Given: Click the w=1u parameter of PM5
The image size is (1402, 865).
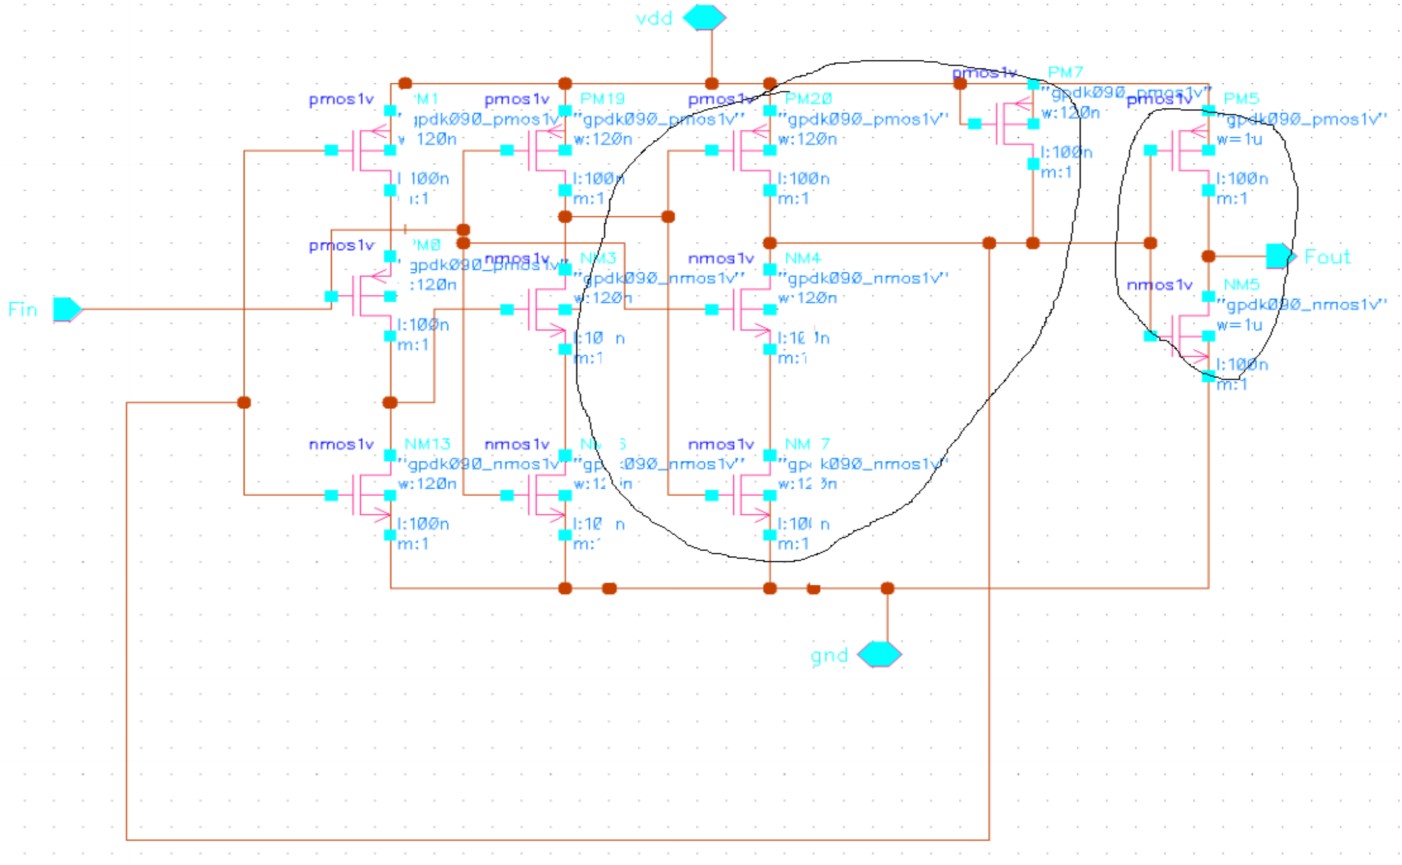Looking at the screenshot, I should tap(1239, 139).
